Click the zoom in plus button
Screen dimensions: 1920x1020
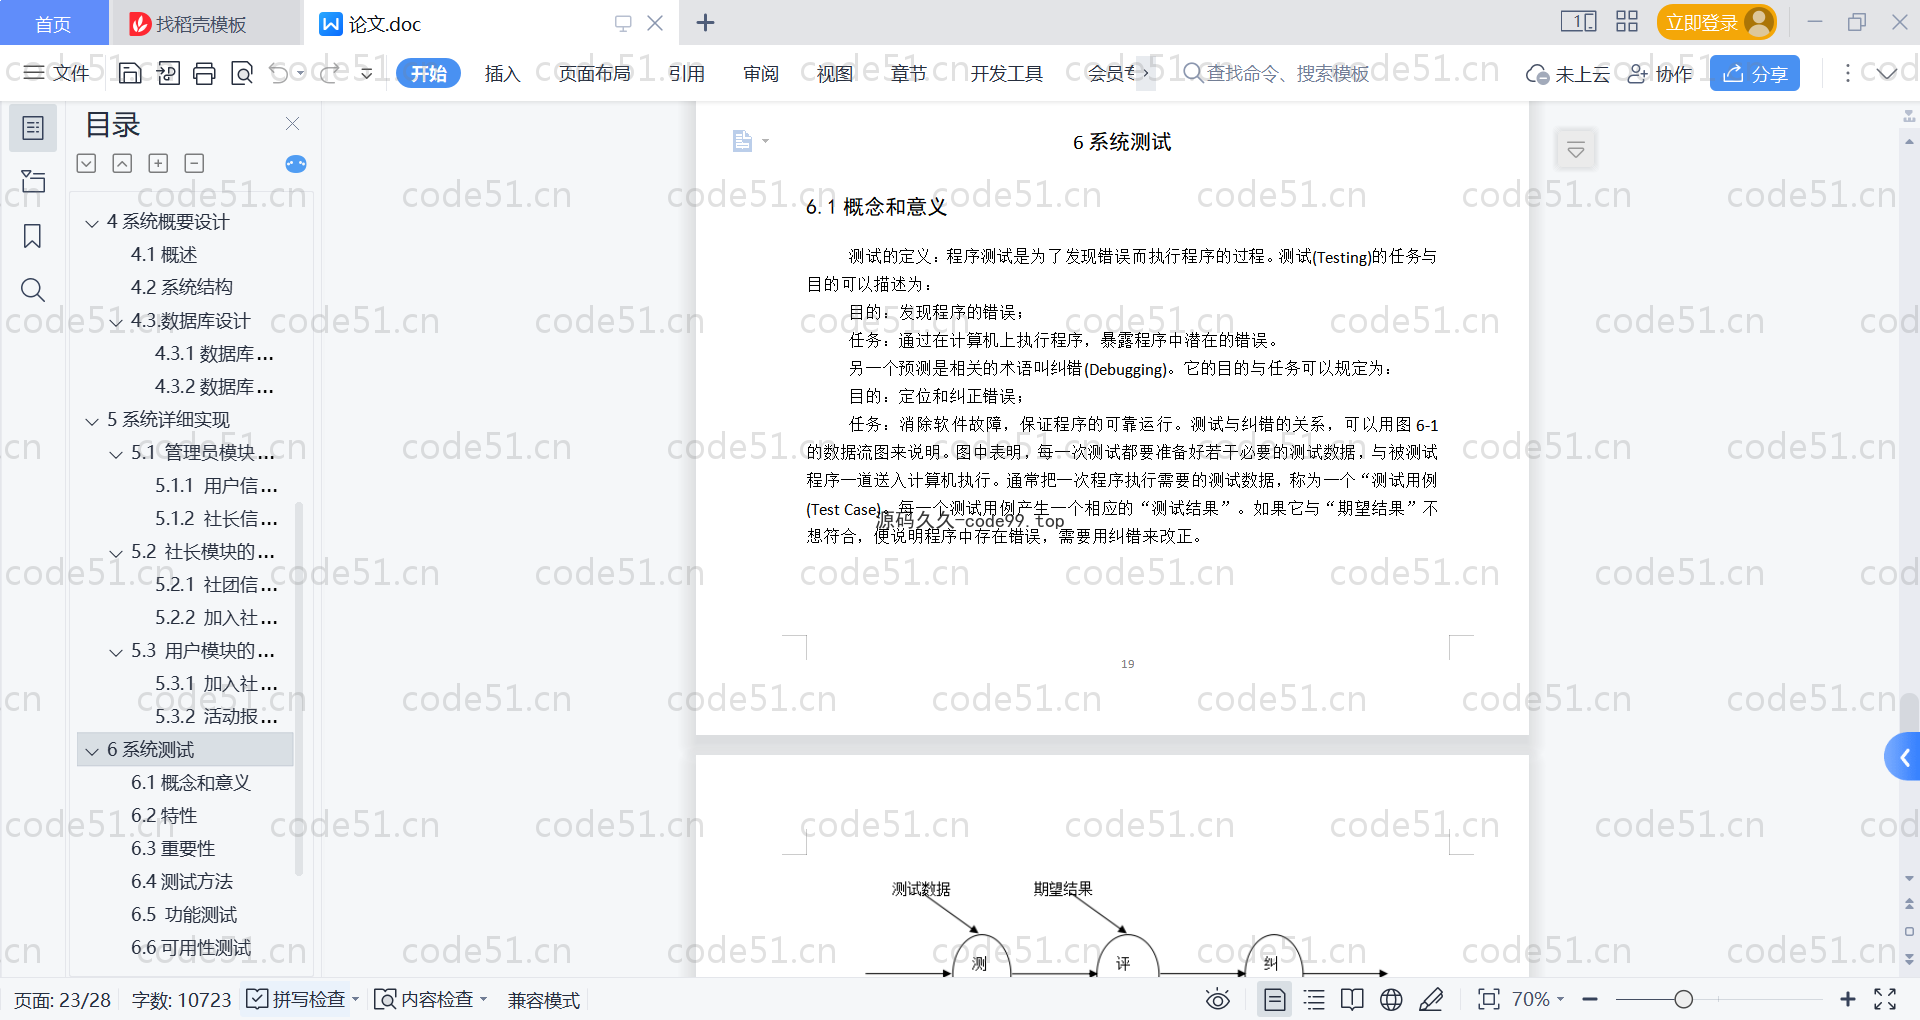[1848, 999]
